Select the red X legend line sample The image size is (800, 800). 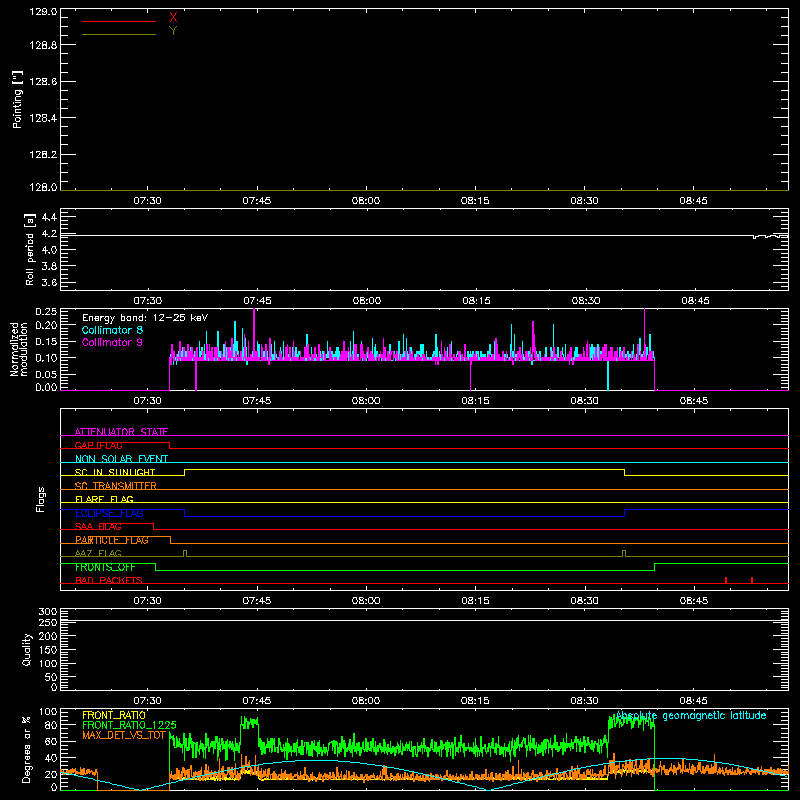[119, 21]
